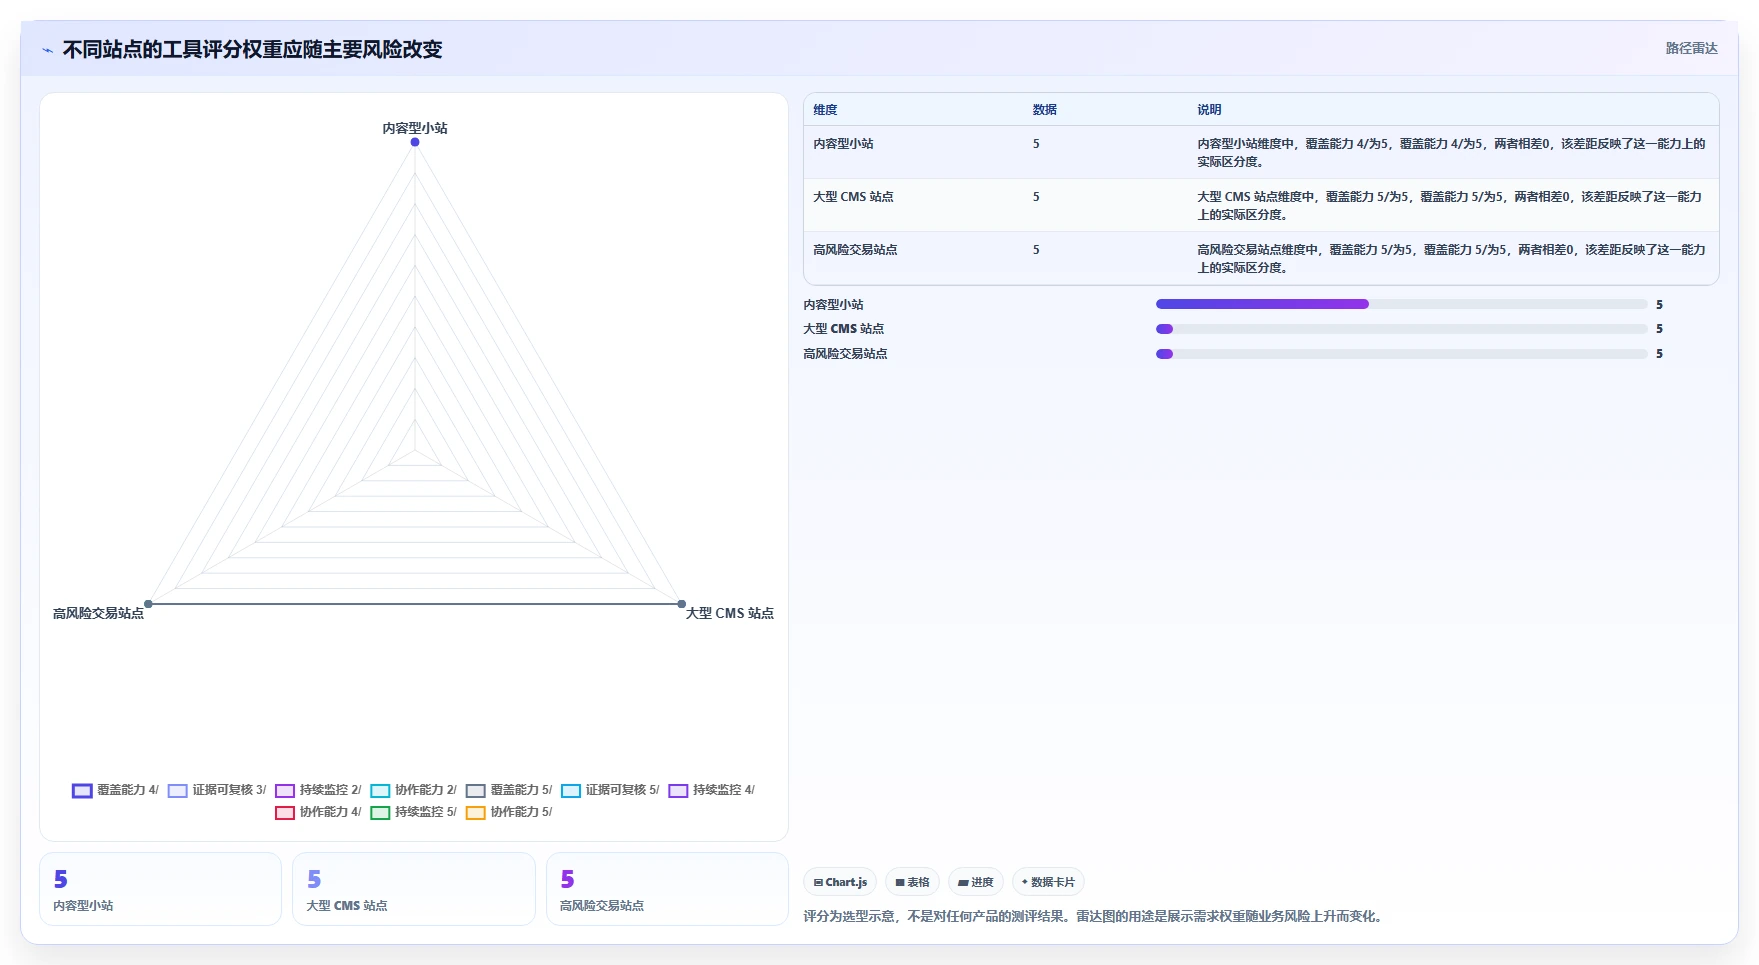This screenshot has height=965, width=1759.
Task: Click the 高风险交易站点 label in the progress list
Action: (845, 354)
